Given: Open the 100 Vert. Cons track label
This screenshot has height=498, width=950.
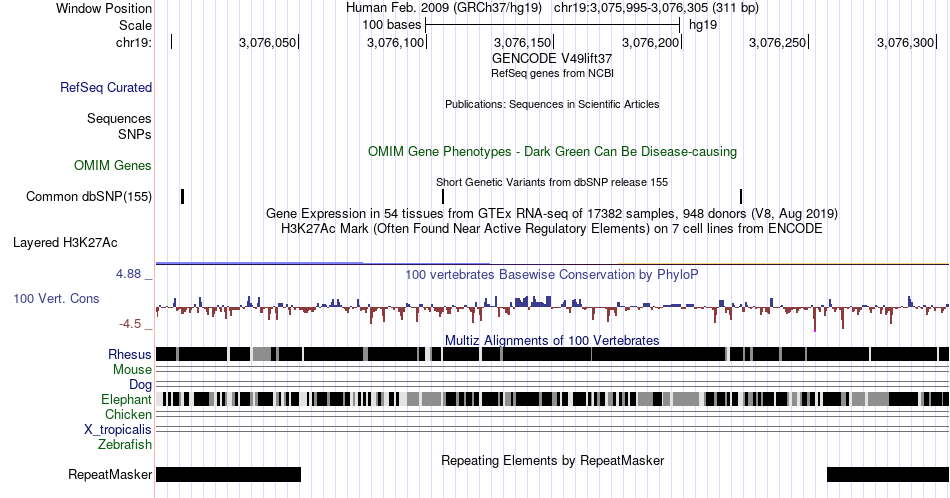Looking at the screenshot, I should (x=56, y=298).
